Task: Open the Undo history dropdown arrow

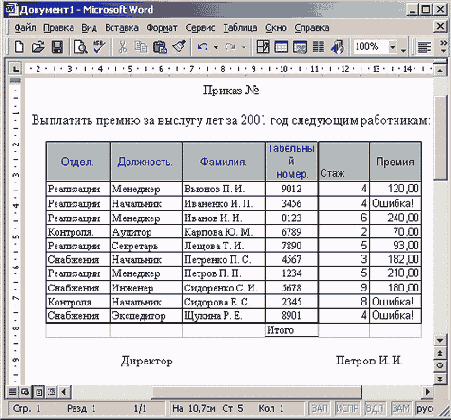Action: [216, 47]
